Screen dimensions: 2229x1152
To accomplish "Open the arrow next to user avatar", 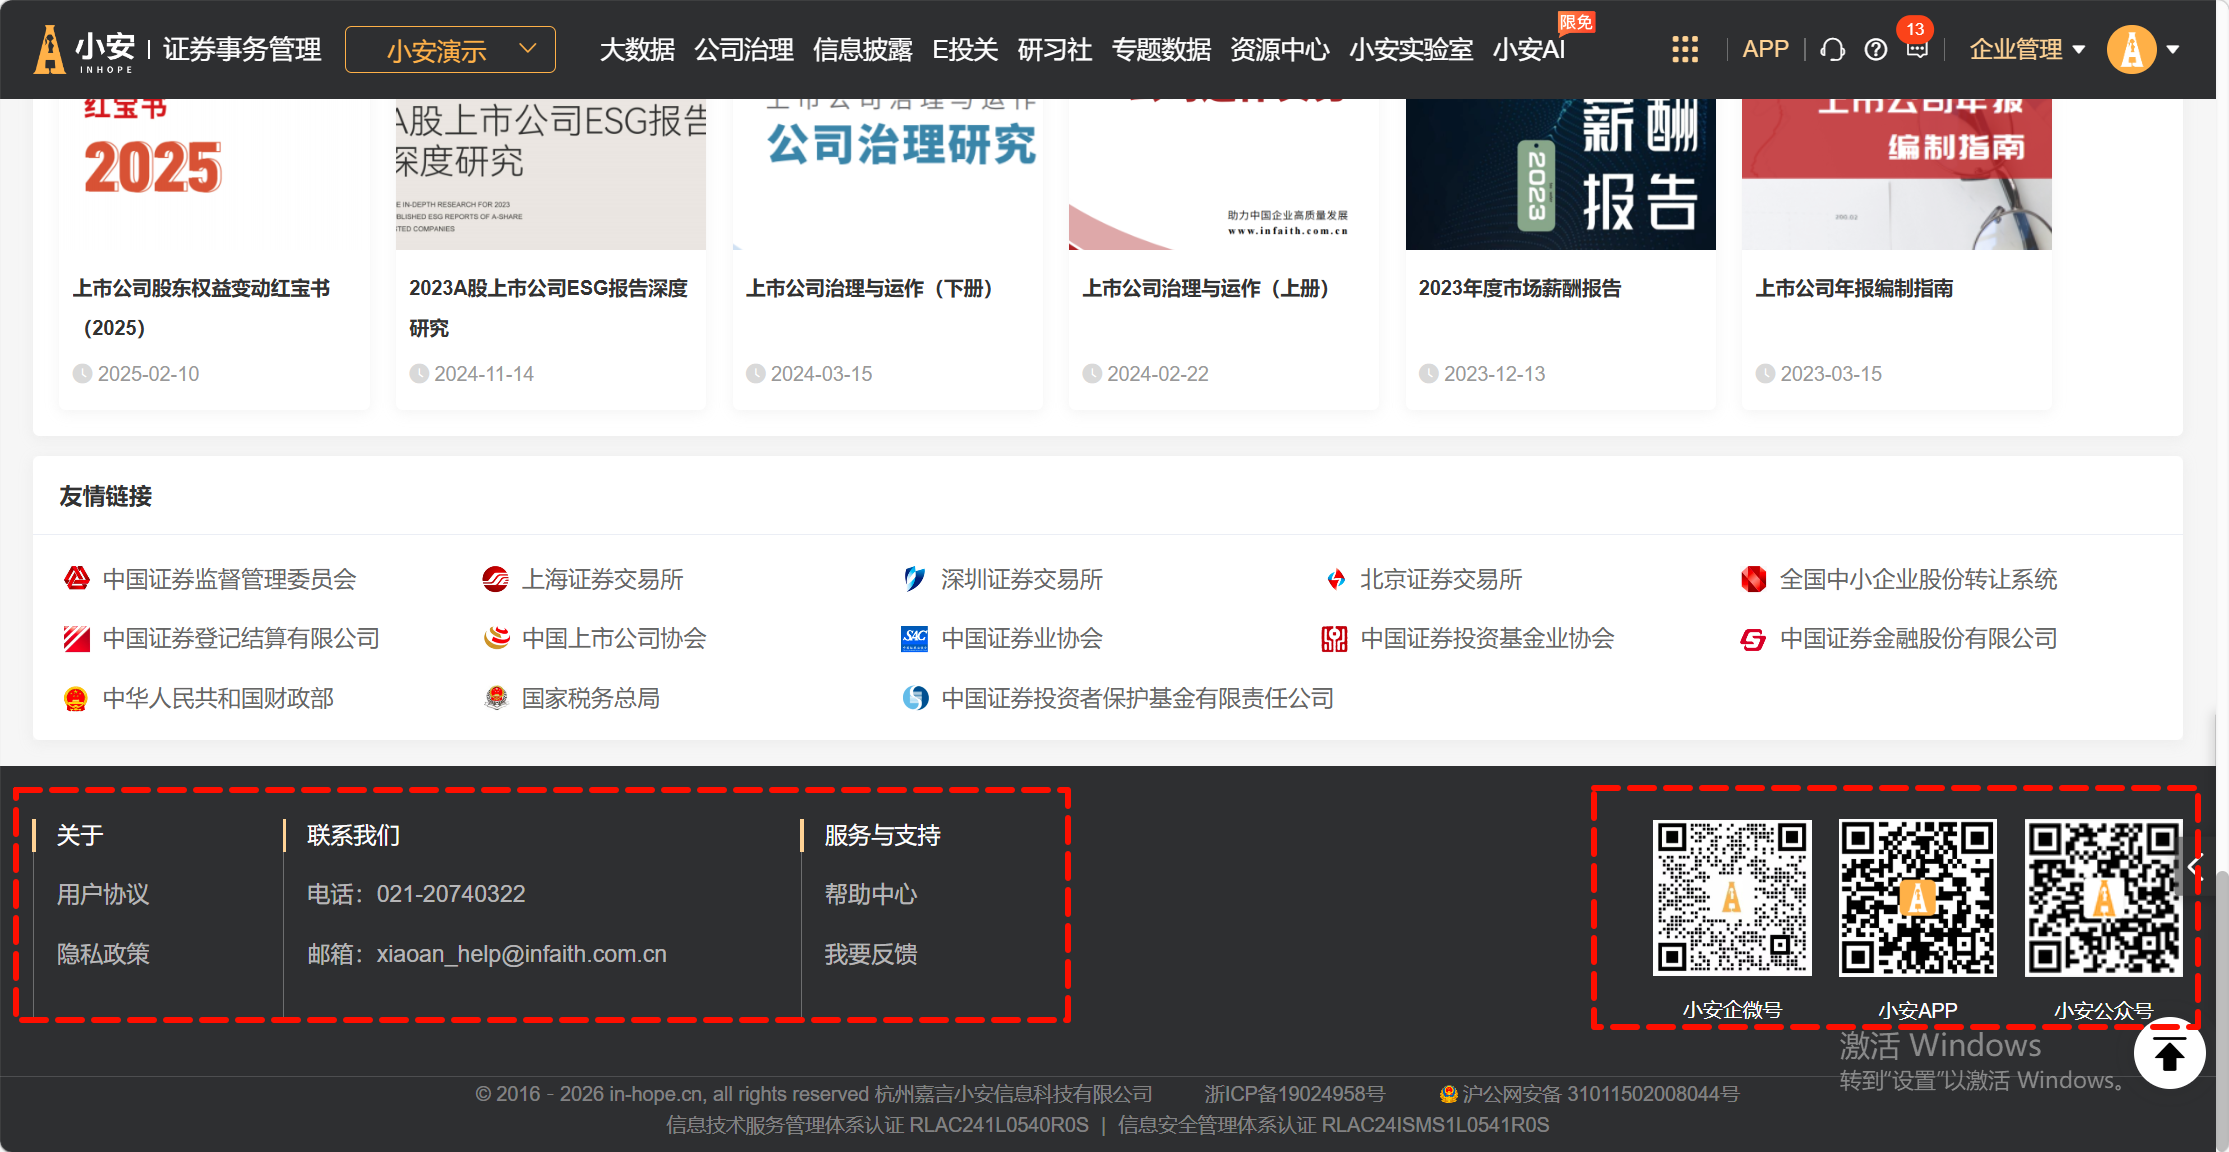I will [2173, 49].
